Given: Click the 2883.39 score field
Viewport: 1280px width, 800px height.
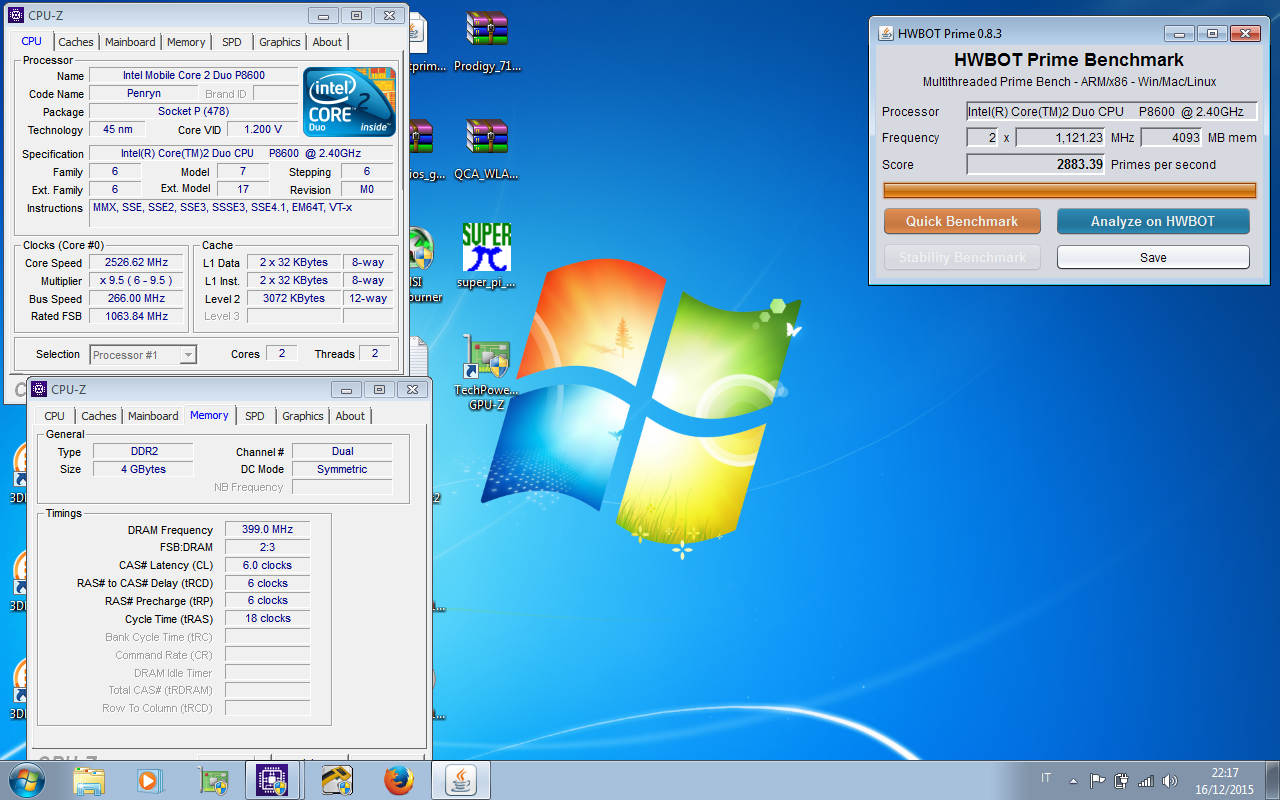Looking at the screenshot, I should tap(1036, 164).
